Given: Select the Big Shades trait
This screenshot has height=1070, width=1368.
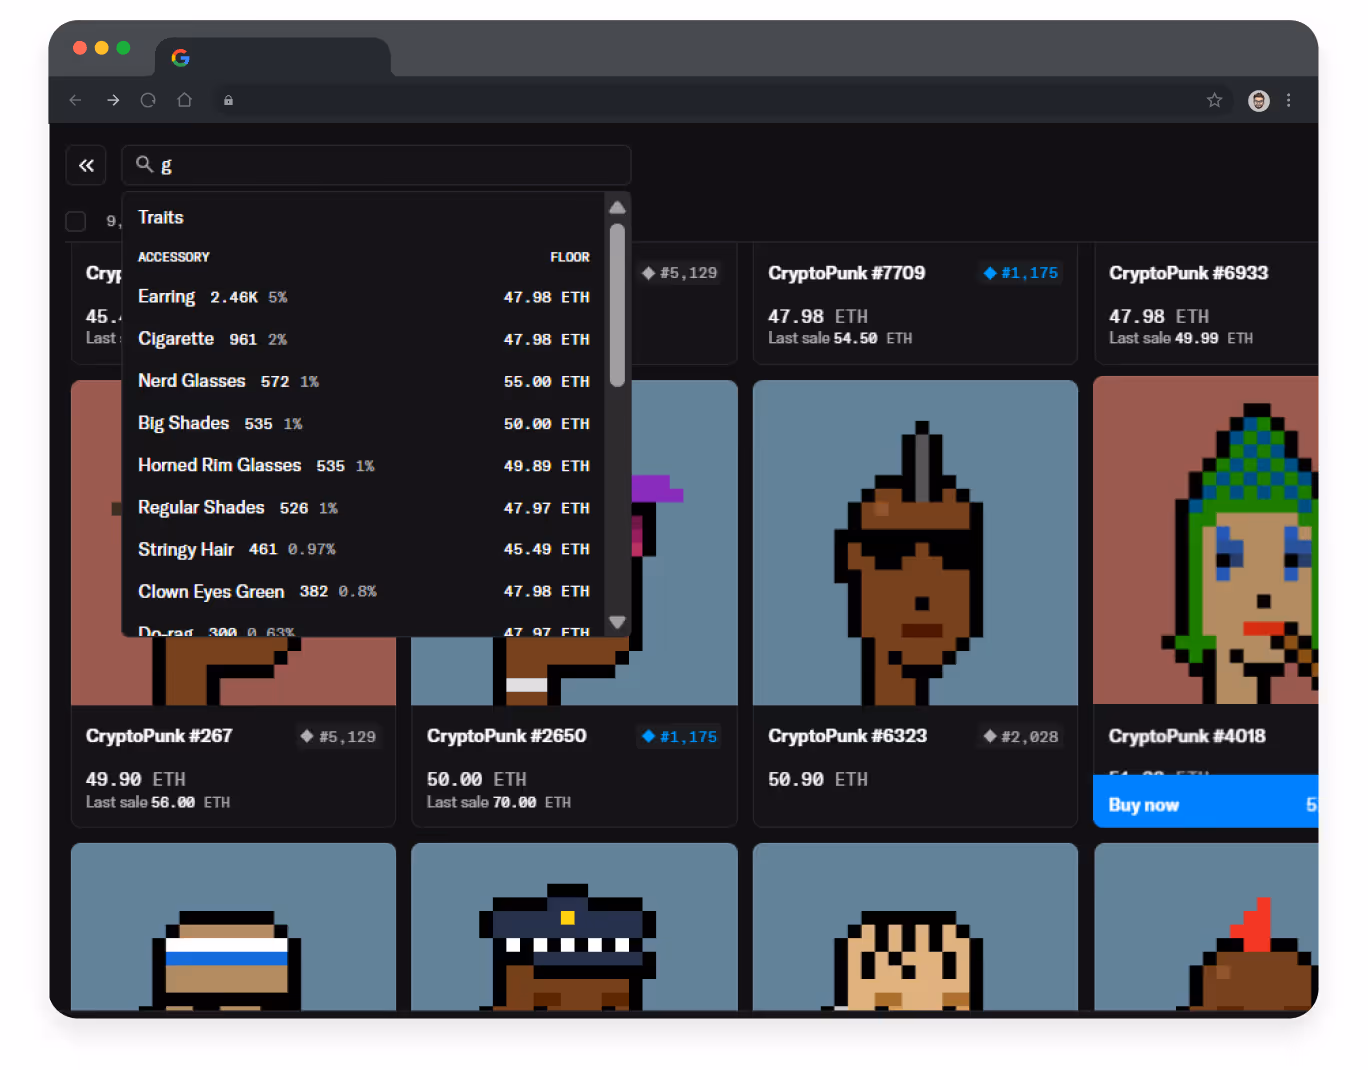Looking at the screenshot, I should (364, 423).
